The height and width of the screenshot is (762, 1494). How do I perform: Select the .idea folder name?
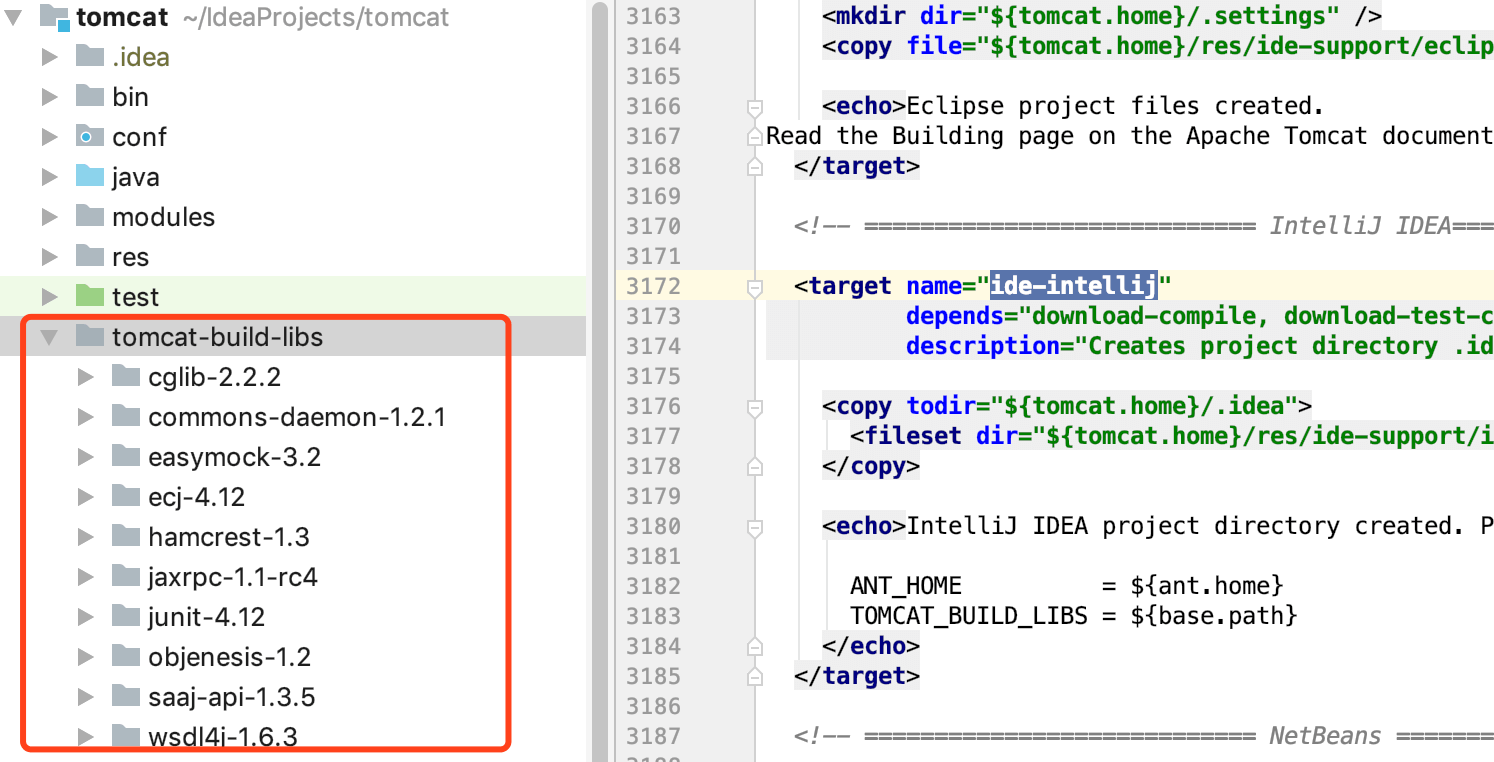click(140, 57)
